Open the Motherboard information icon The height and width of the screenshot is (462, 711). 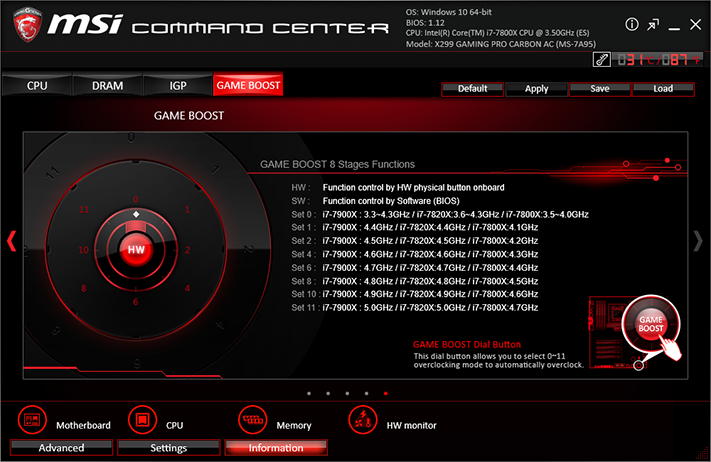(x=32, y=420)
